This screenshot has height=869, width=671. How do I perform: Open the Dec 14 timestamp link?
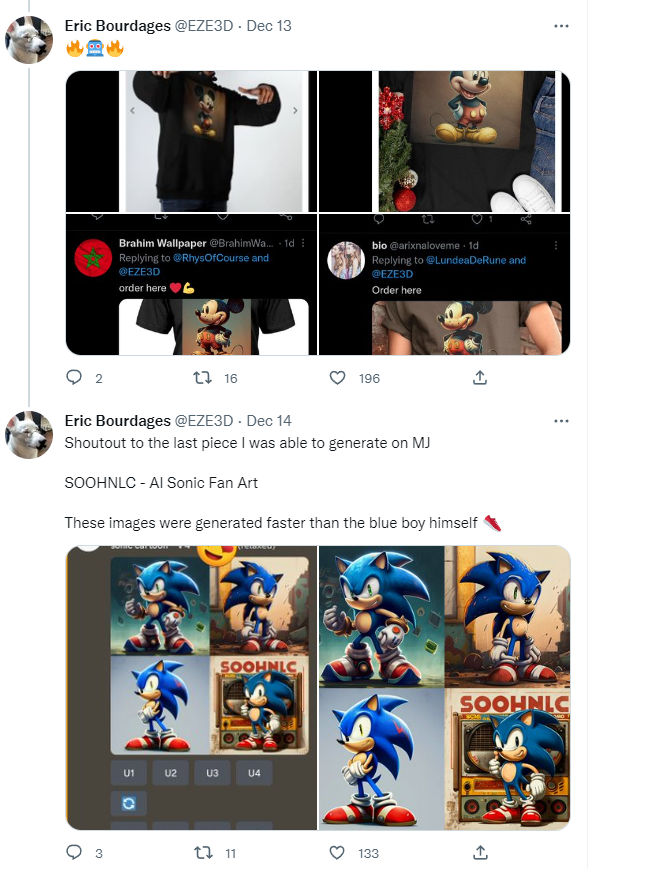click(x=269, y=421)
